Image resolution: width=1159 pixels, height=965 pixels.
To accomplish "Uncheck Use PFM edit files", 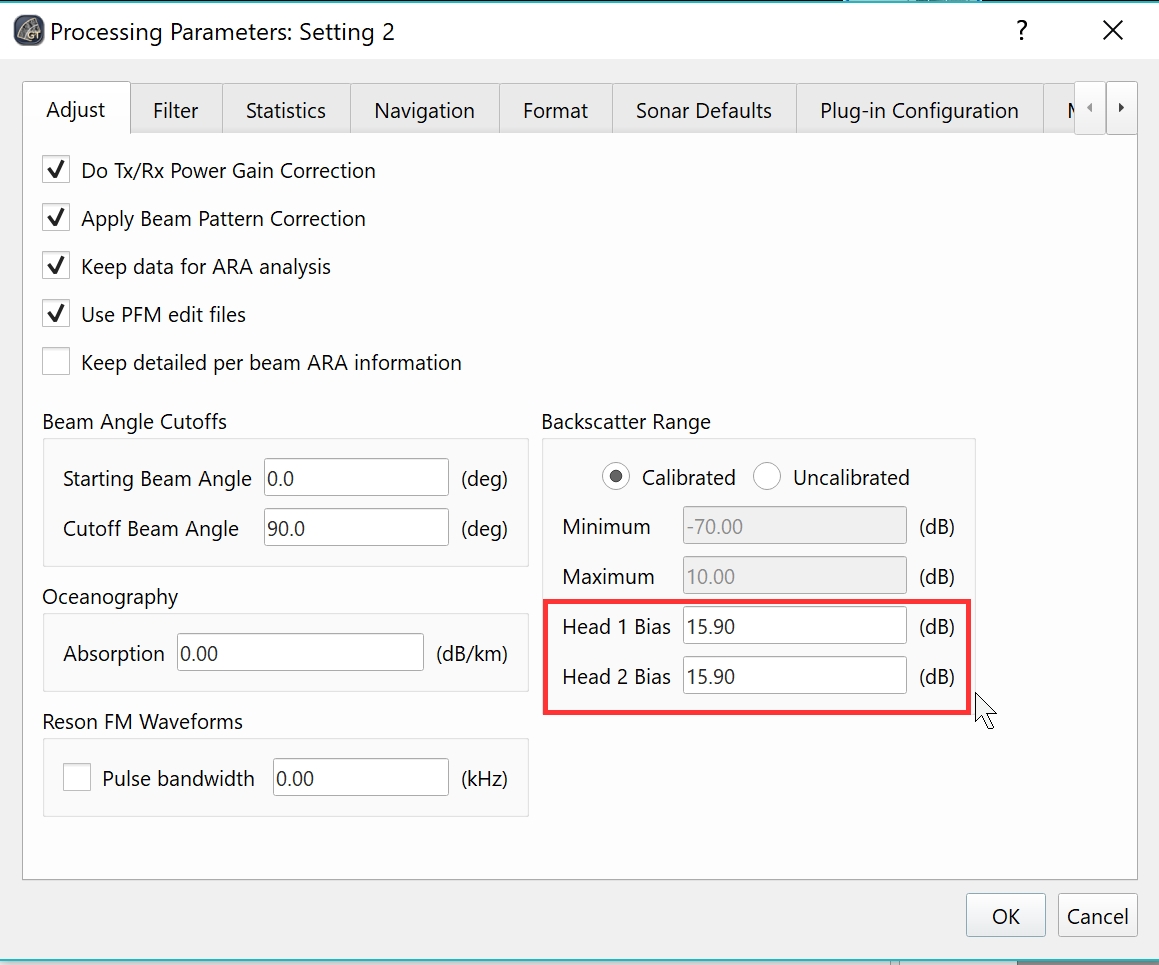I will point(56,314).
